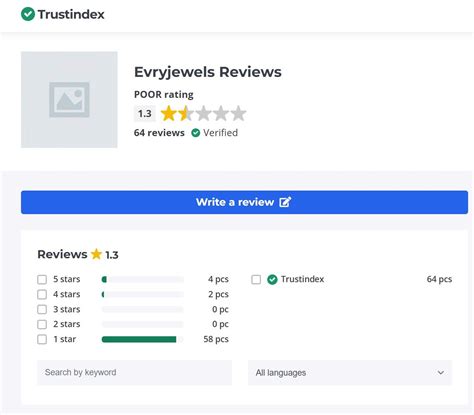Click the Write a review button
The width and height of the screenshot is (474, 415).
point(244,202)
